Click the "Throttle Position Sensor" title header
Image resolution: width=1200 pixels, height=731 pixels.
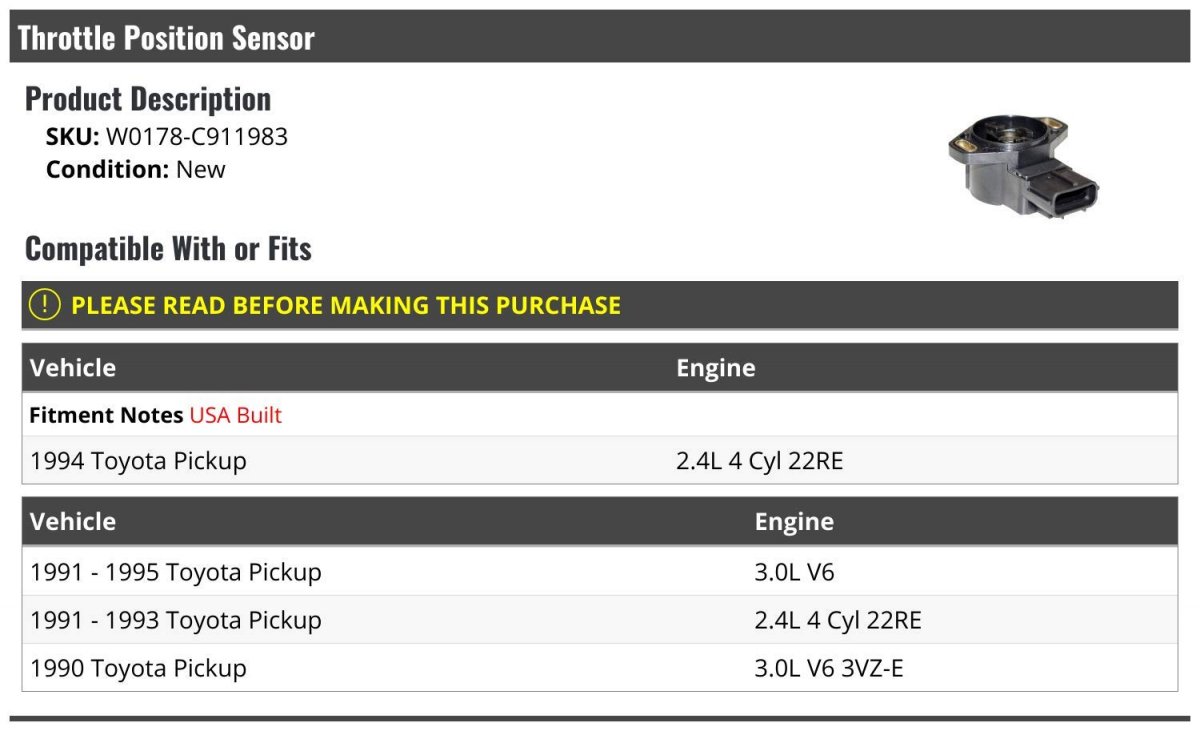pos(166,38)
